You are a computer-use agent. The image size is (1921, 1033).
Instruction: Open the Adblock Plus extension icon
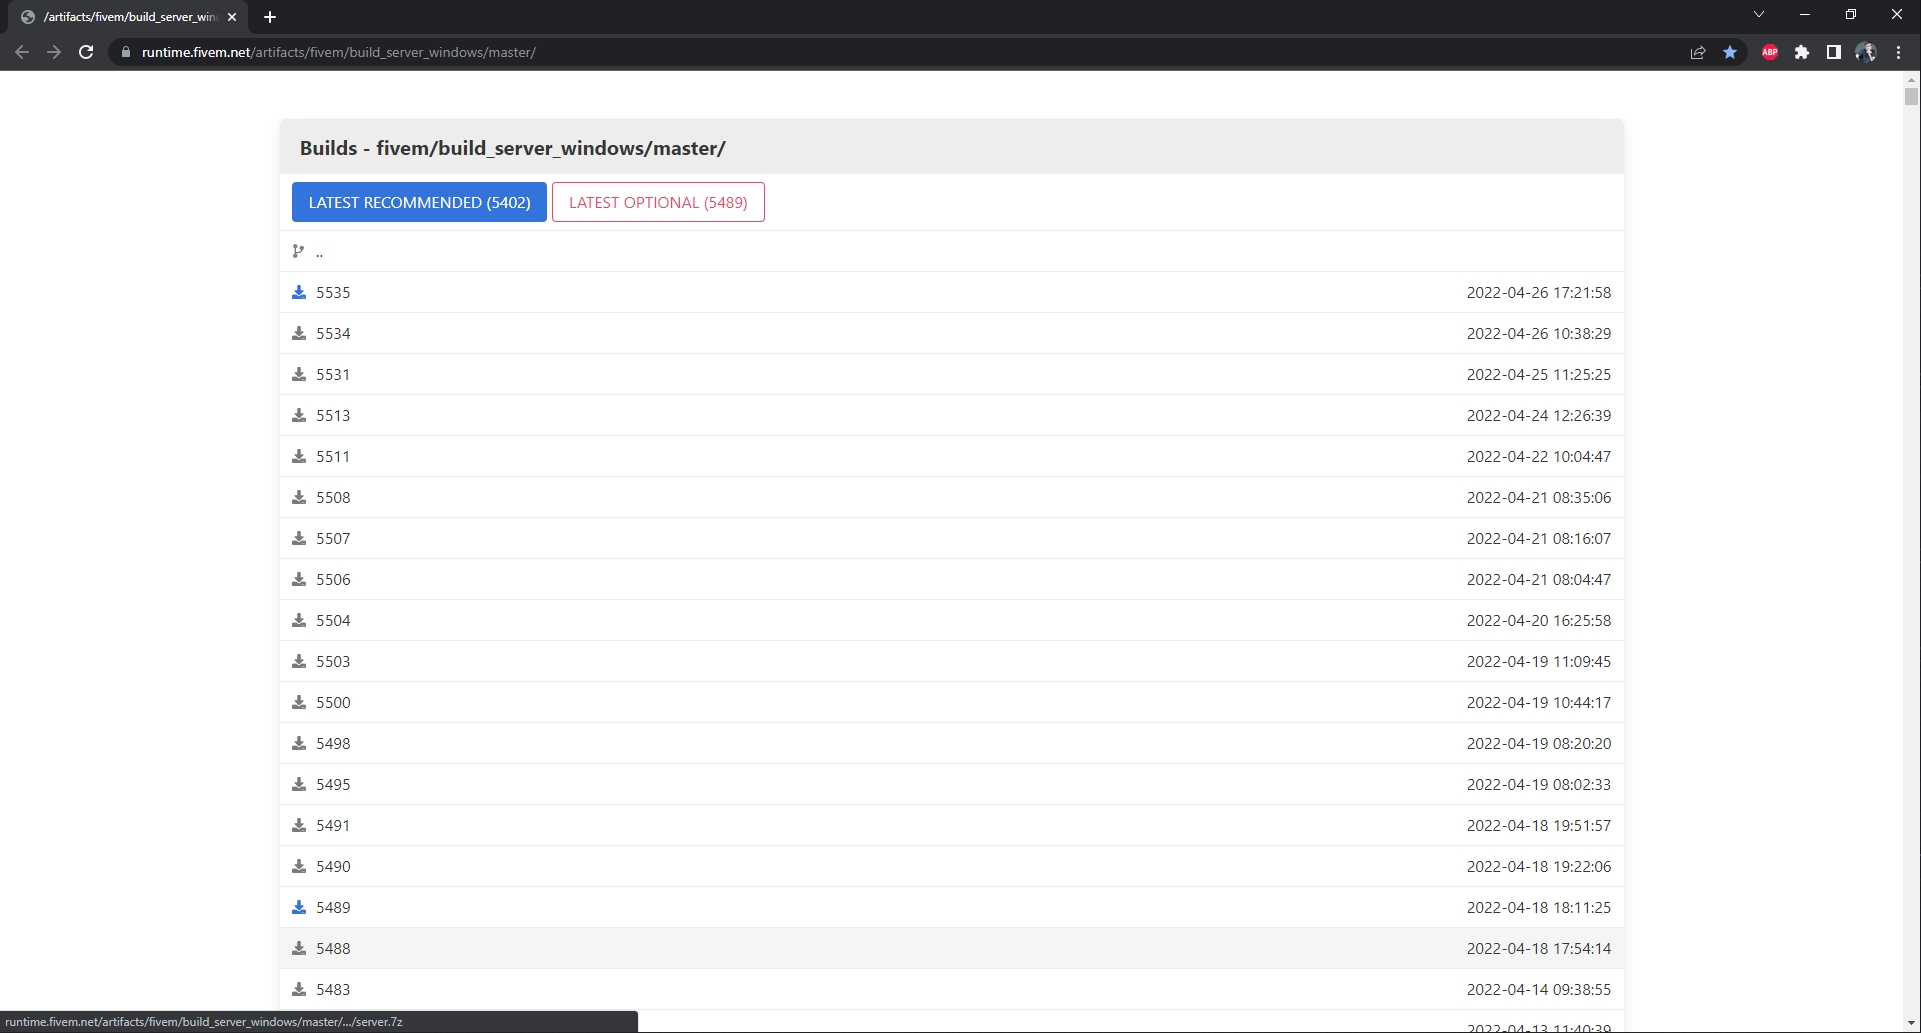tap(1769, 52)
